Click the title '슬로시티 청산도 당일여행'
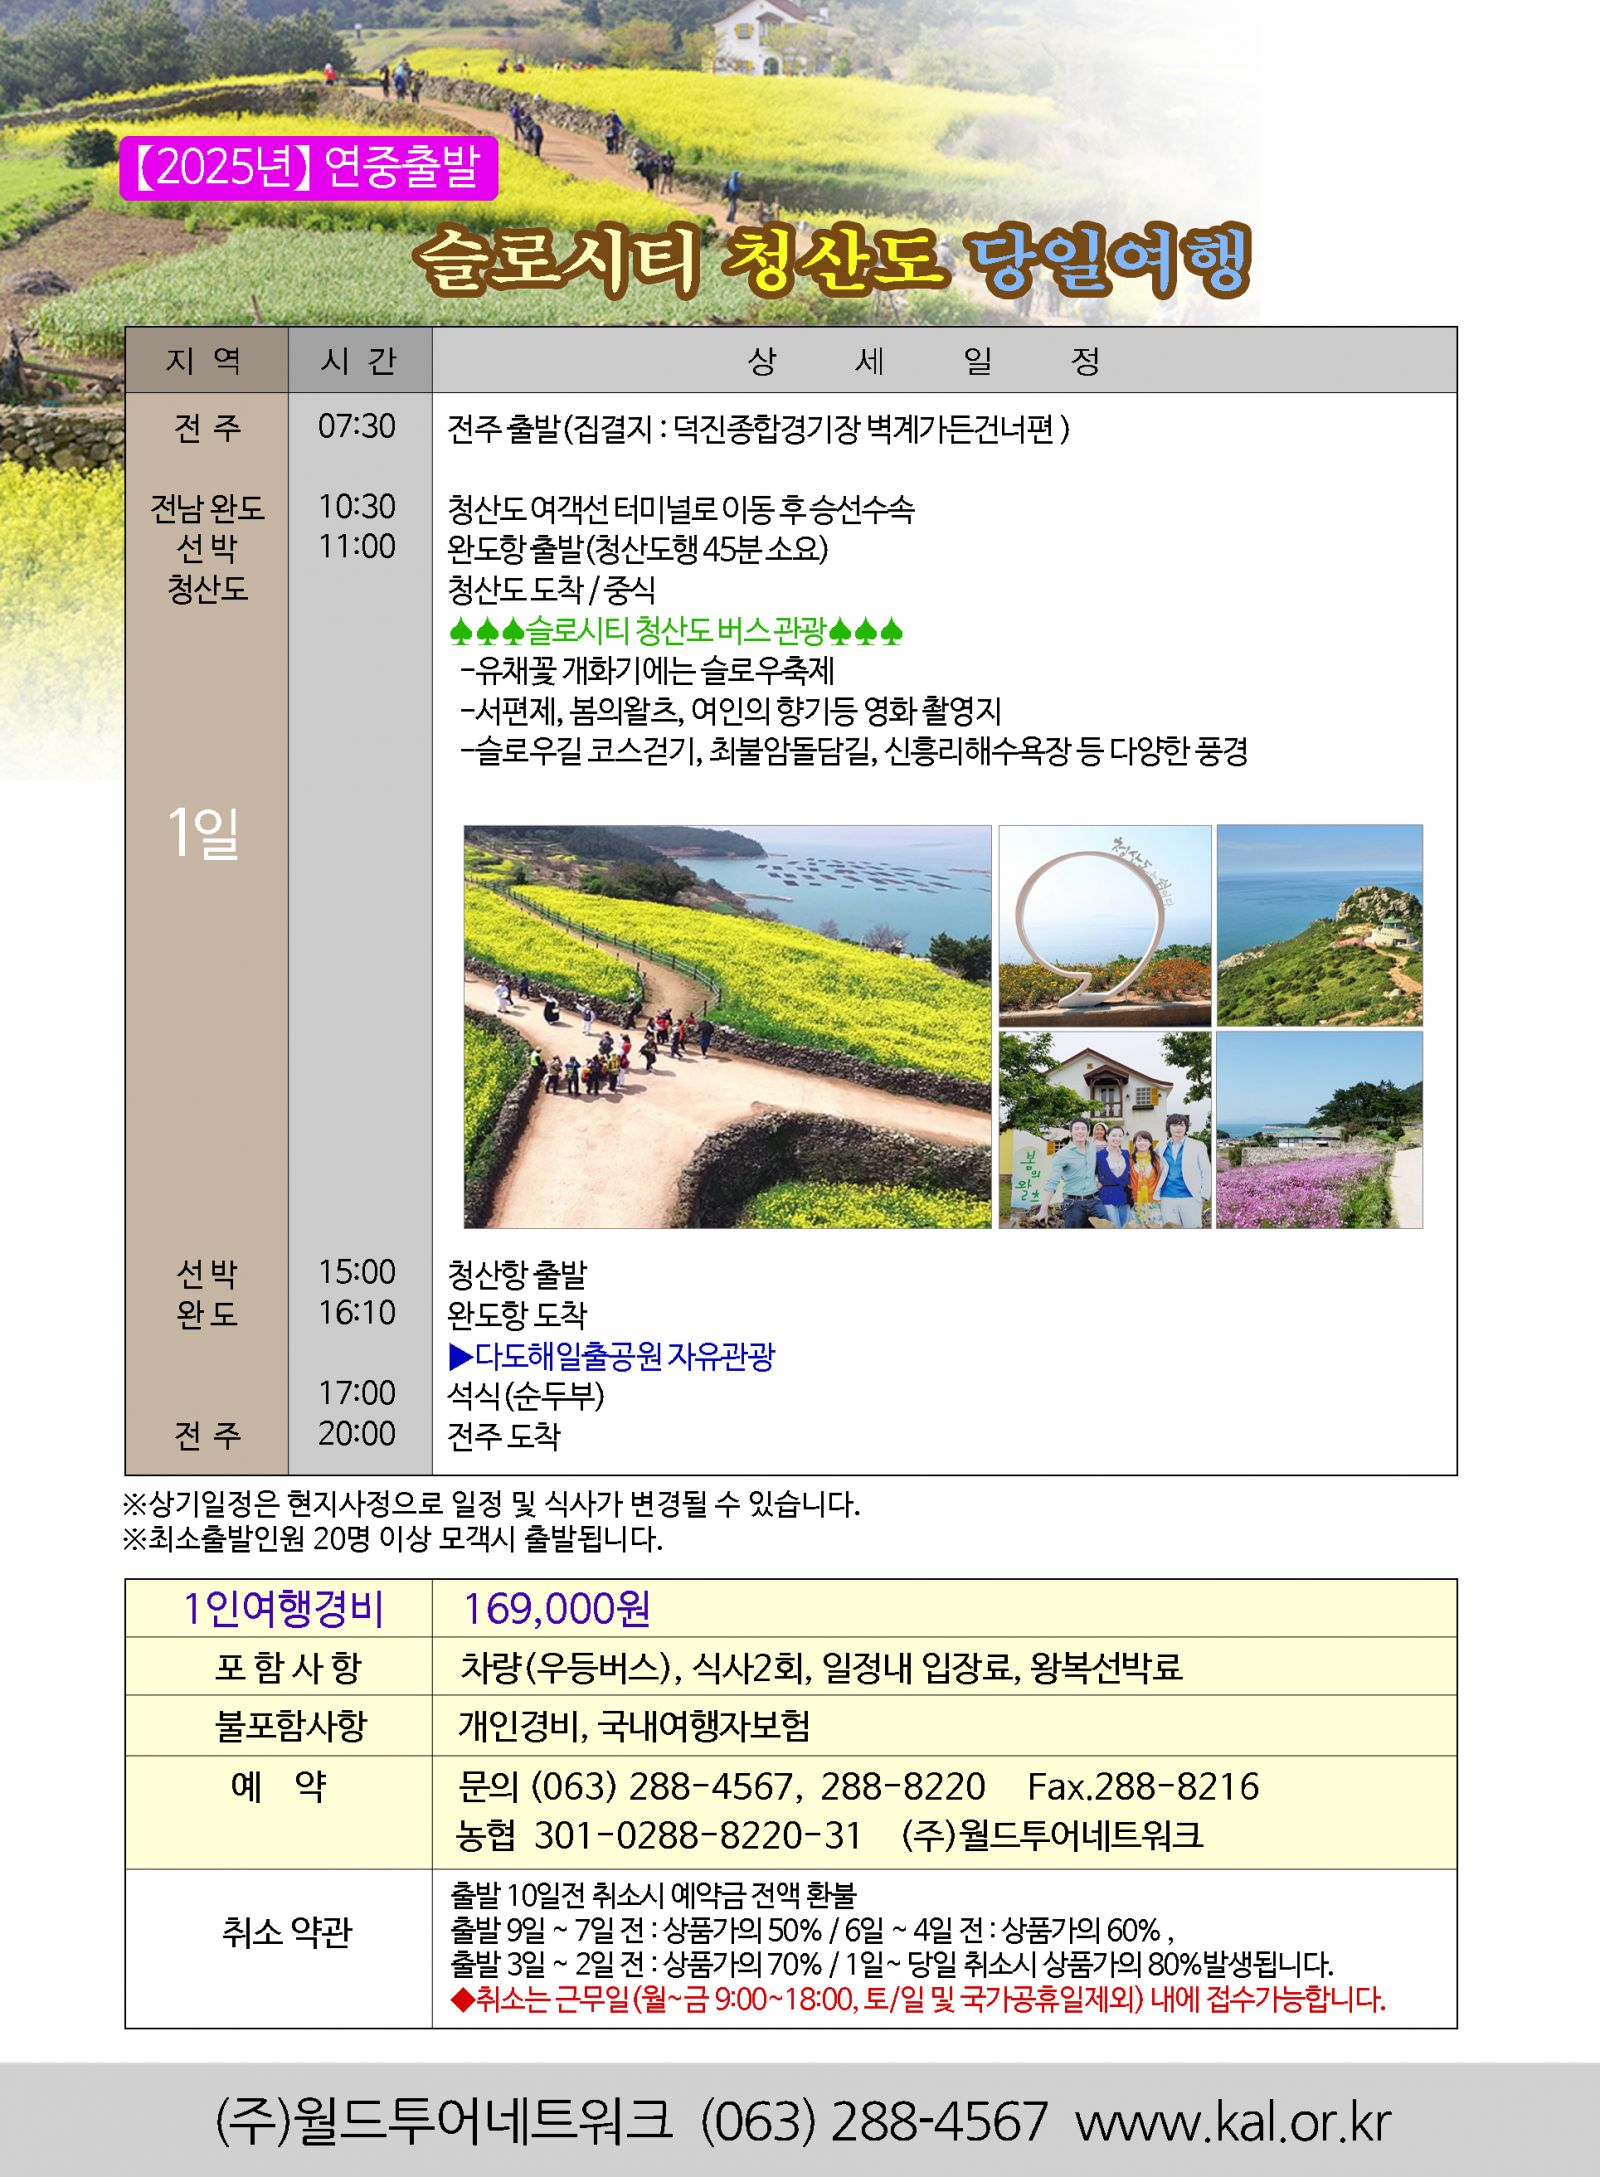The image size is (1600, 2177). pos(832,260)
